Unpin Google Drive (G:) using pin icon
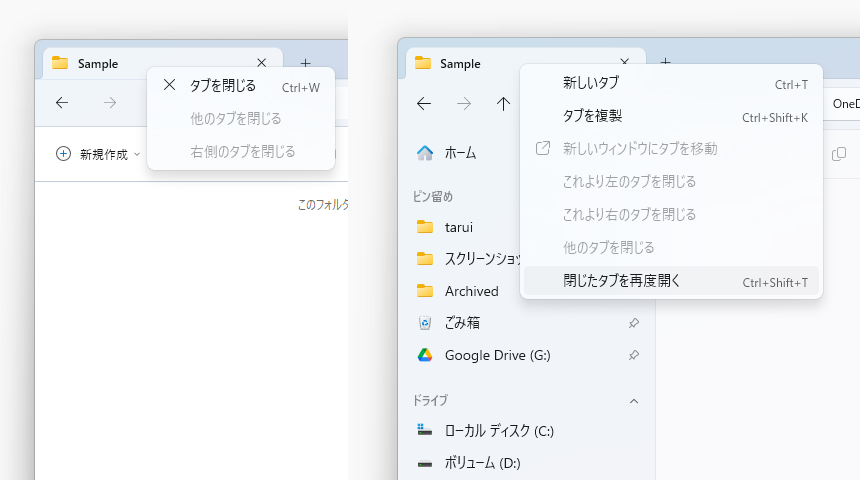 (634, 355)
